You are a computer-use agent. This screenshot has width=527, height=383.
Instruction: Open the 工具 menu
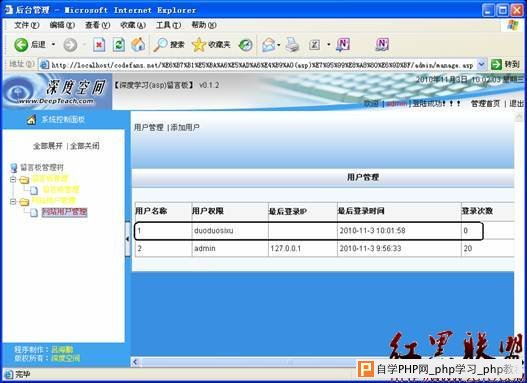(x=168, y=25)
